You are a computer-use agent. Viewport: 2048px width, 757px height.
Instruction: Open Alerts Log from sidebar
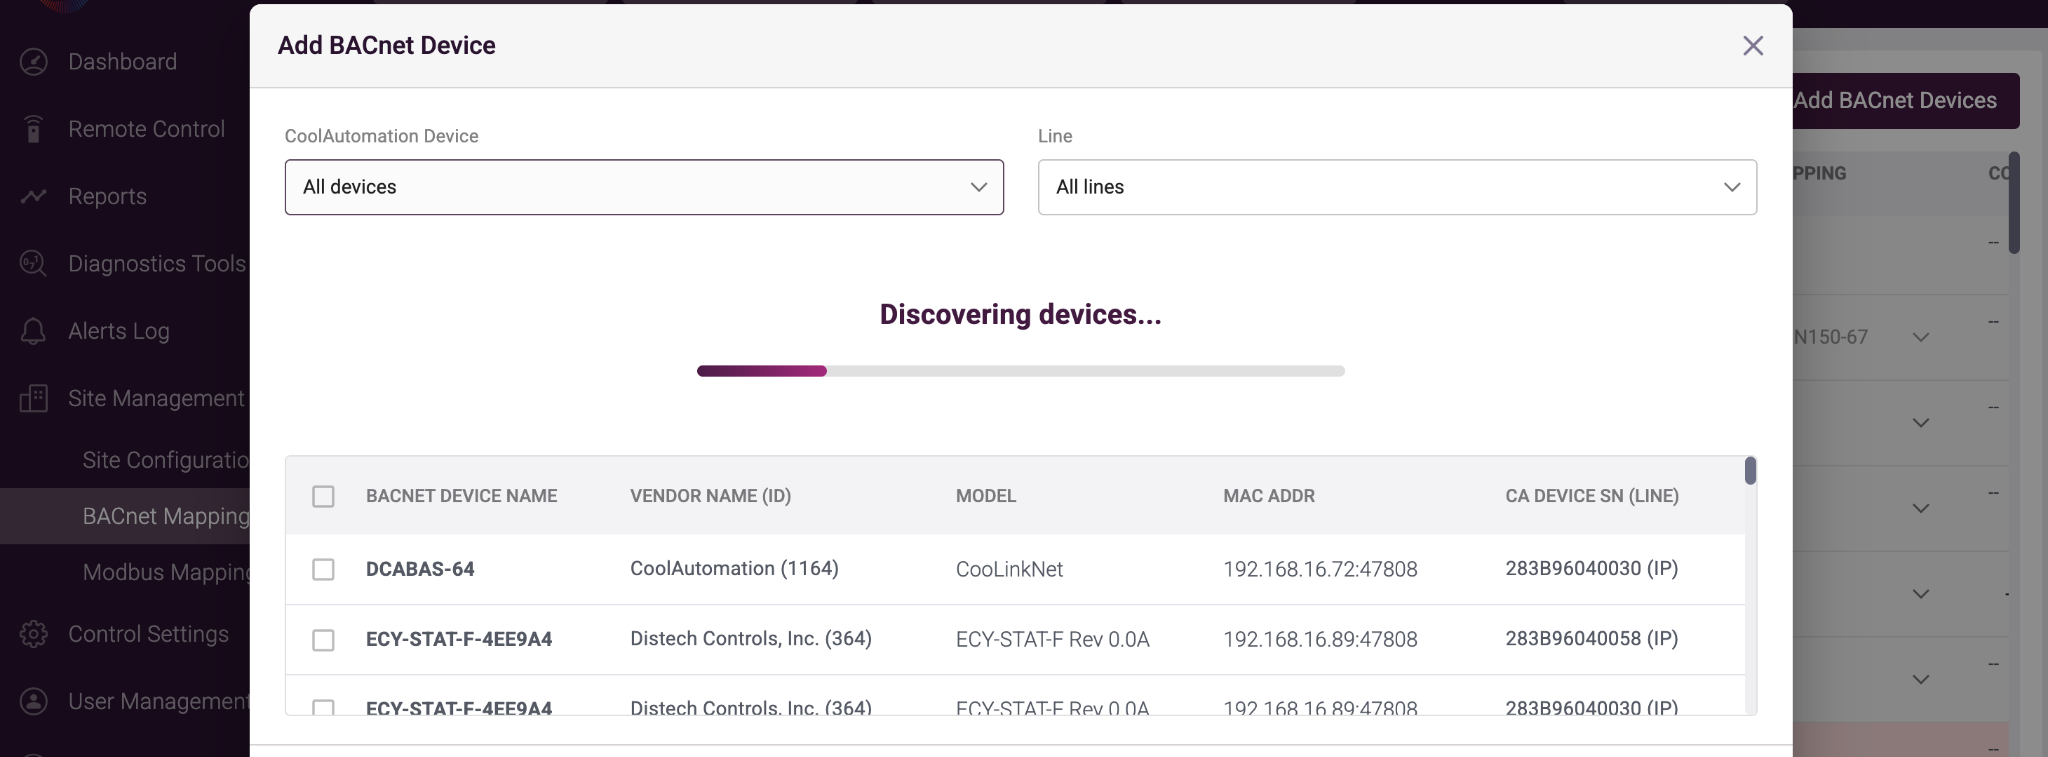coord(119,331)
